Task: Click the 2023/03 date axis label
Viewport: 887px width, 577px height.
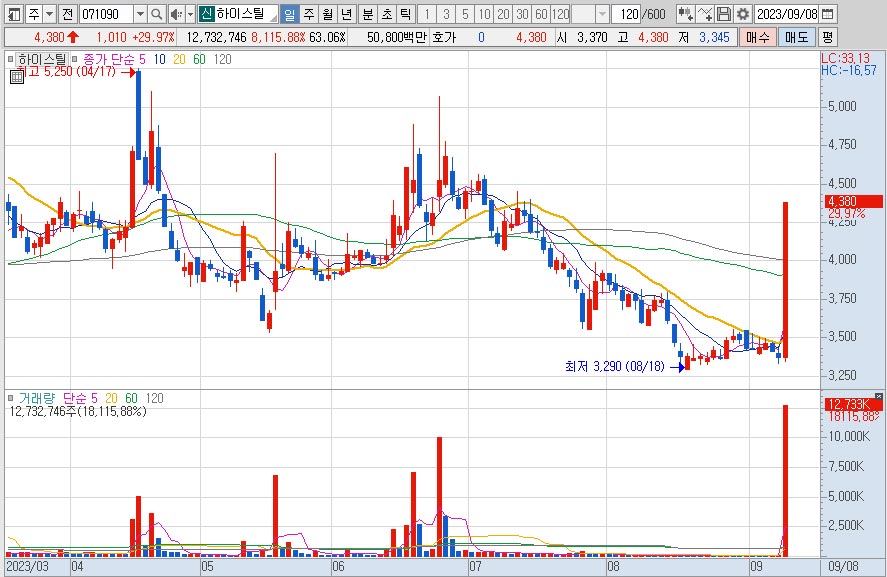Action: [27, 566]
